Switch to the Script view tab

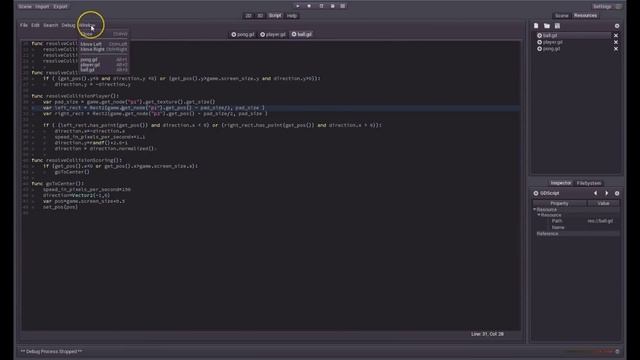tap(275, 16)
